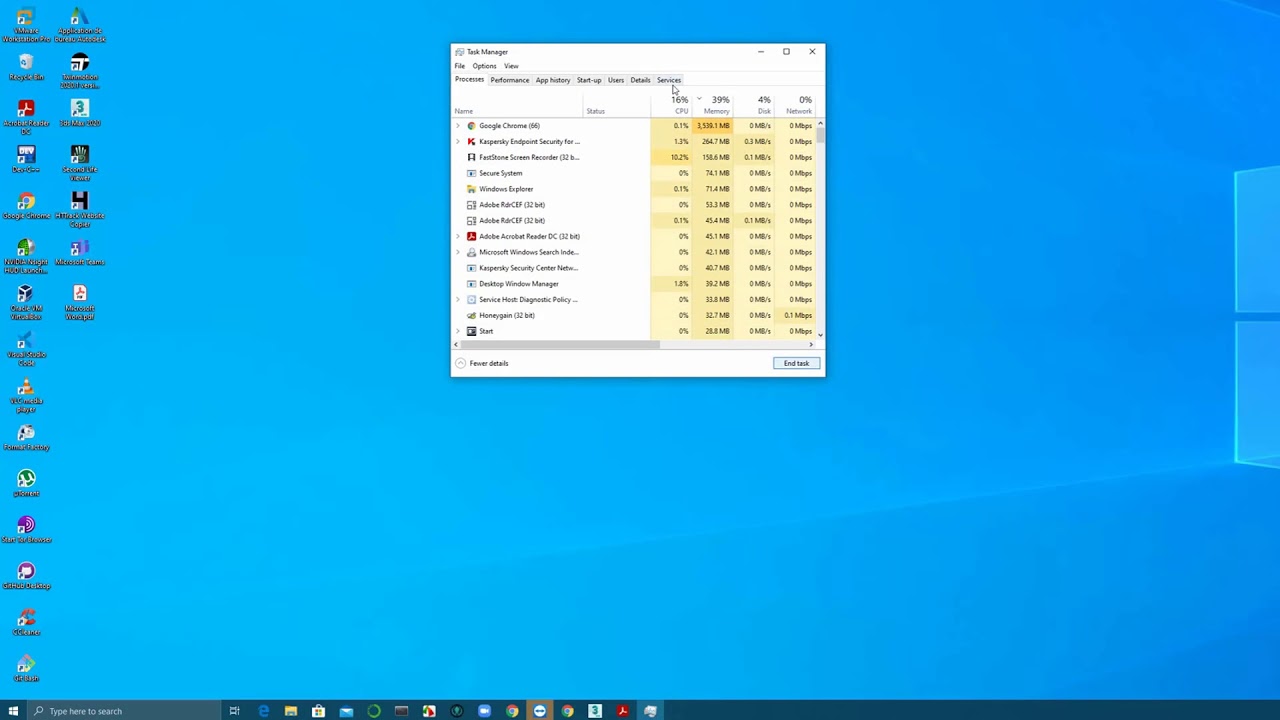1280x720 pixels.
Task: Expand Microsoft Windows Search Indexer process
Action: pyautogui.click(x=458, y=252)
